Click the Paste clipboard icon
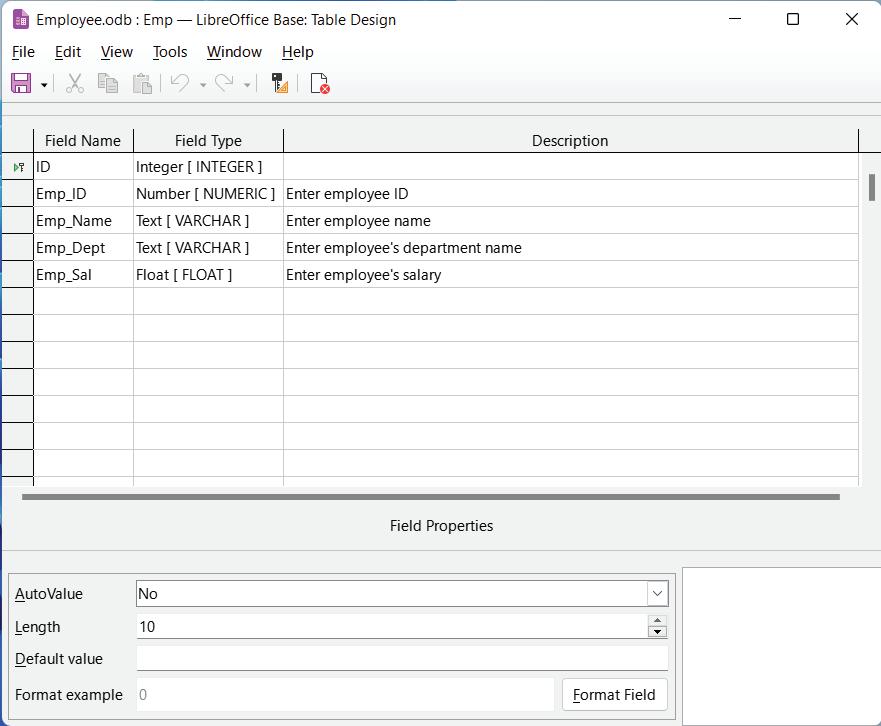Viewport: 881px width, 726px height. 142,83
